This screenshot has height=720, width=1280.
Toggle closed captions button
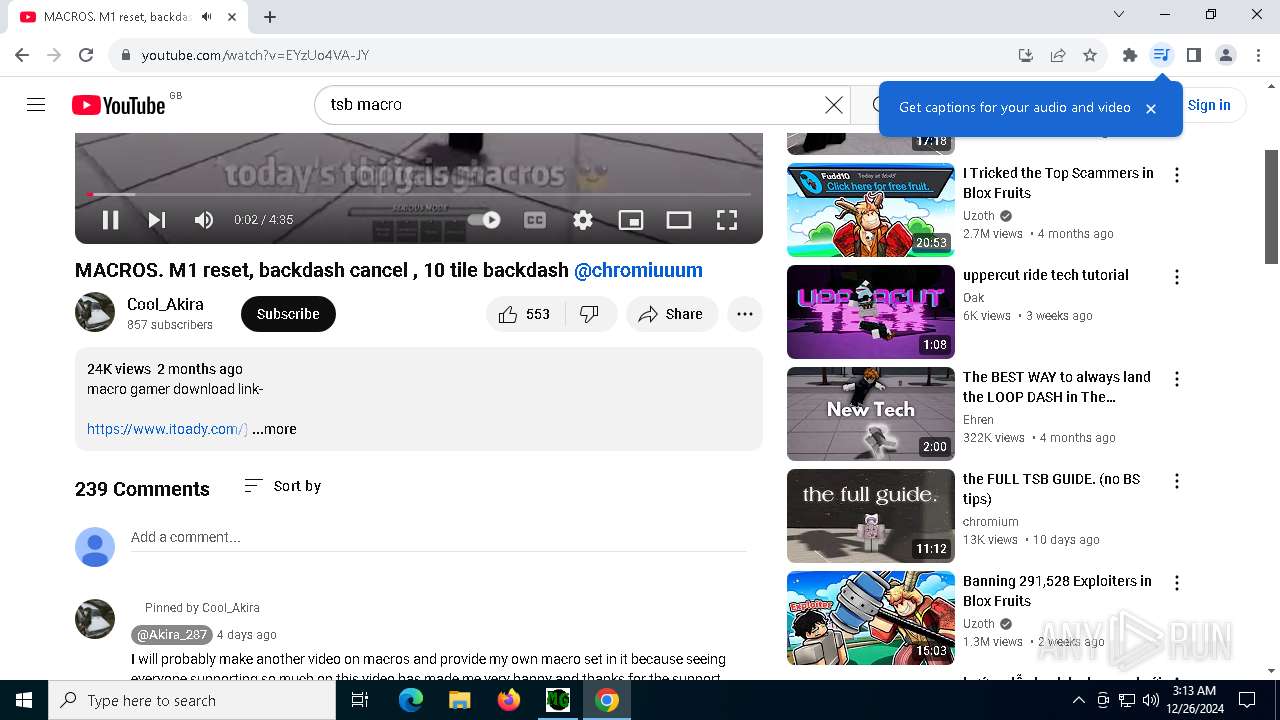point(535,220)
